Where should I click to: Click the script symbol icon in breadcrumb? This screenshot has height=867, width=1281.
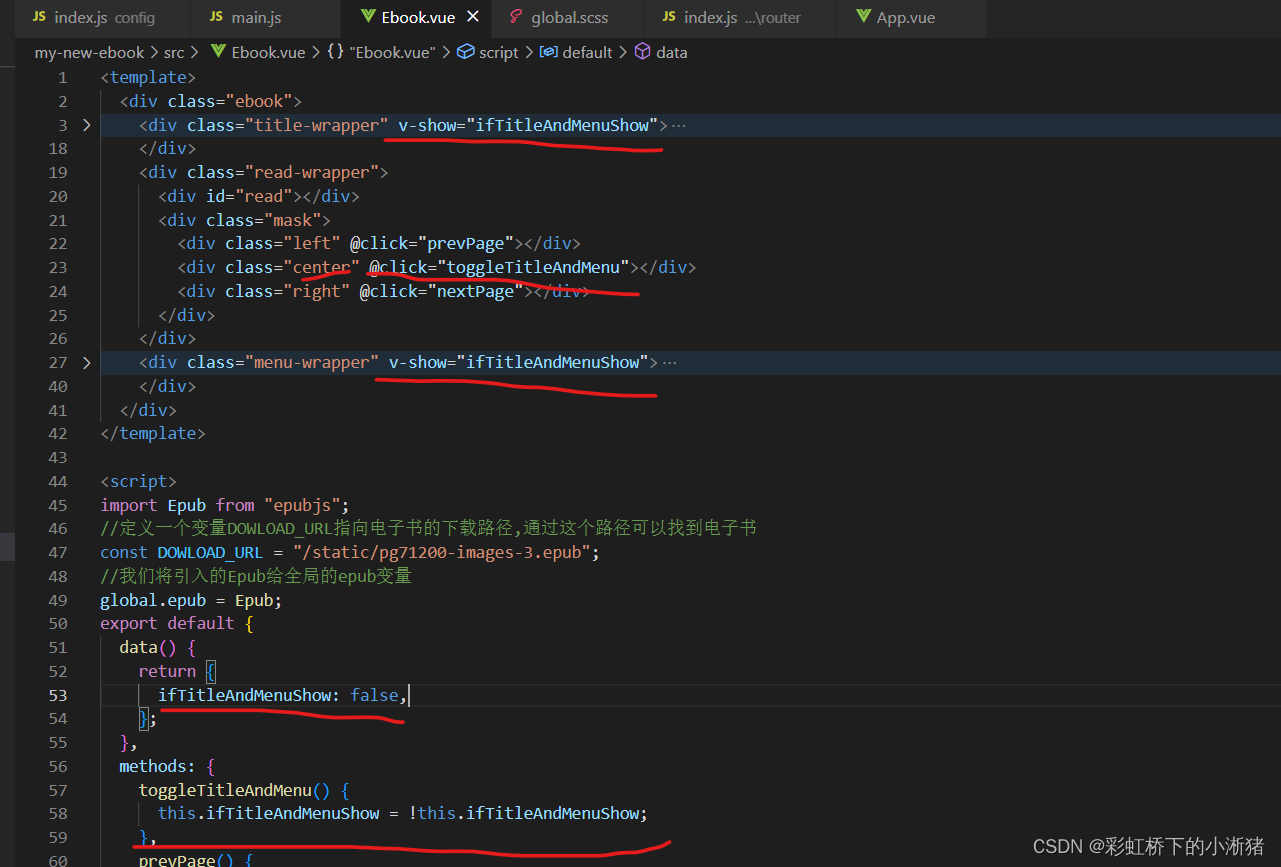pyautogui.click(x=465, y=52)
